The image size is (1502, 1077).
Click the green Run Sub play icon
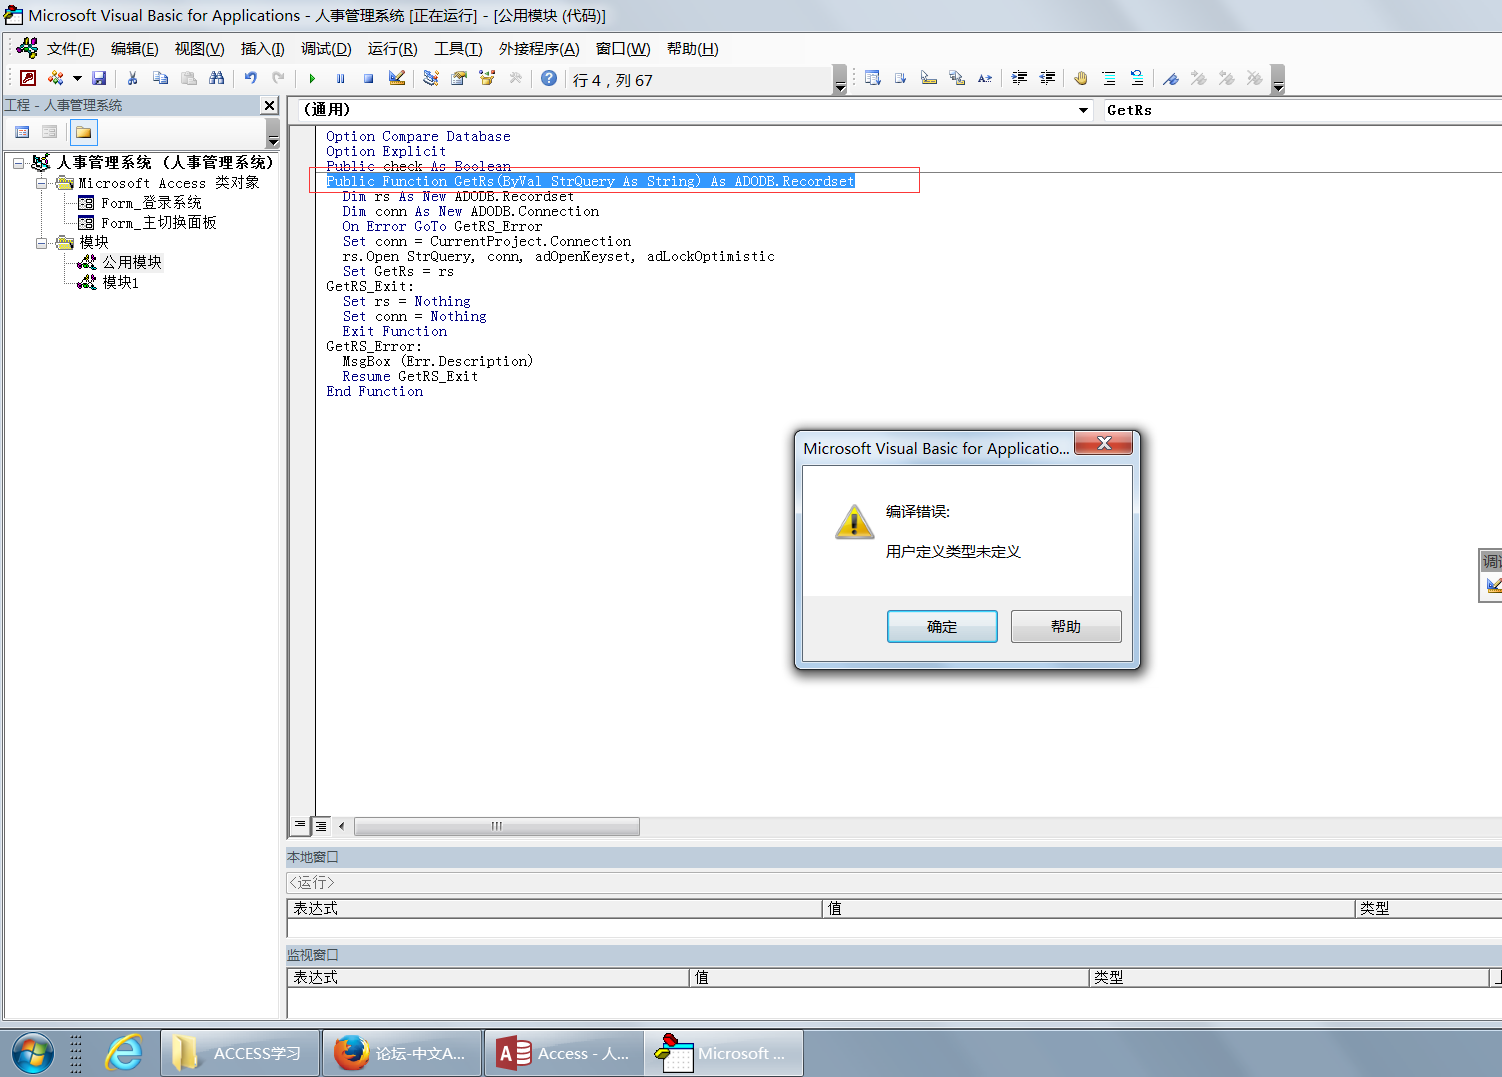pos(312,78)
